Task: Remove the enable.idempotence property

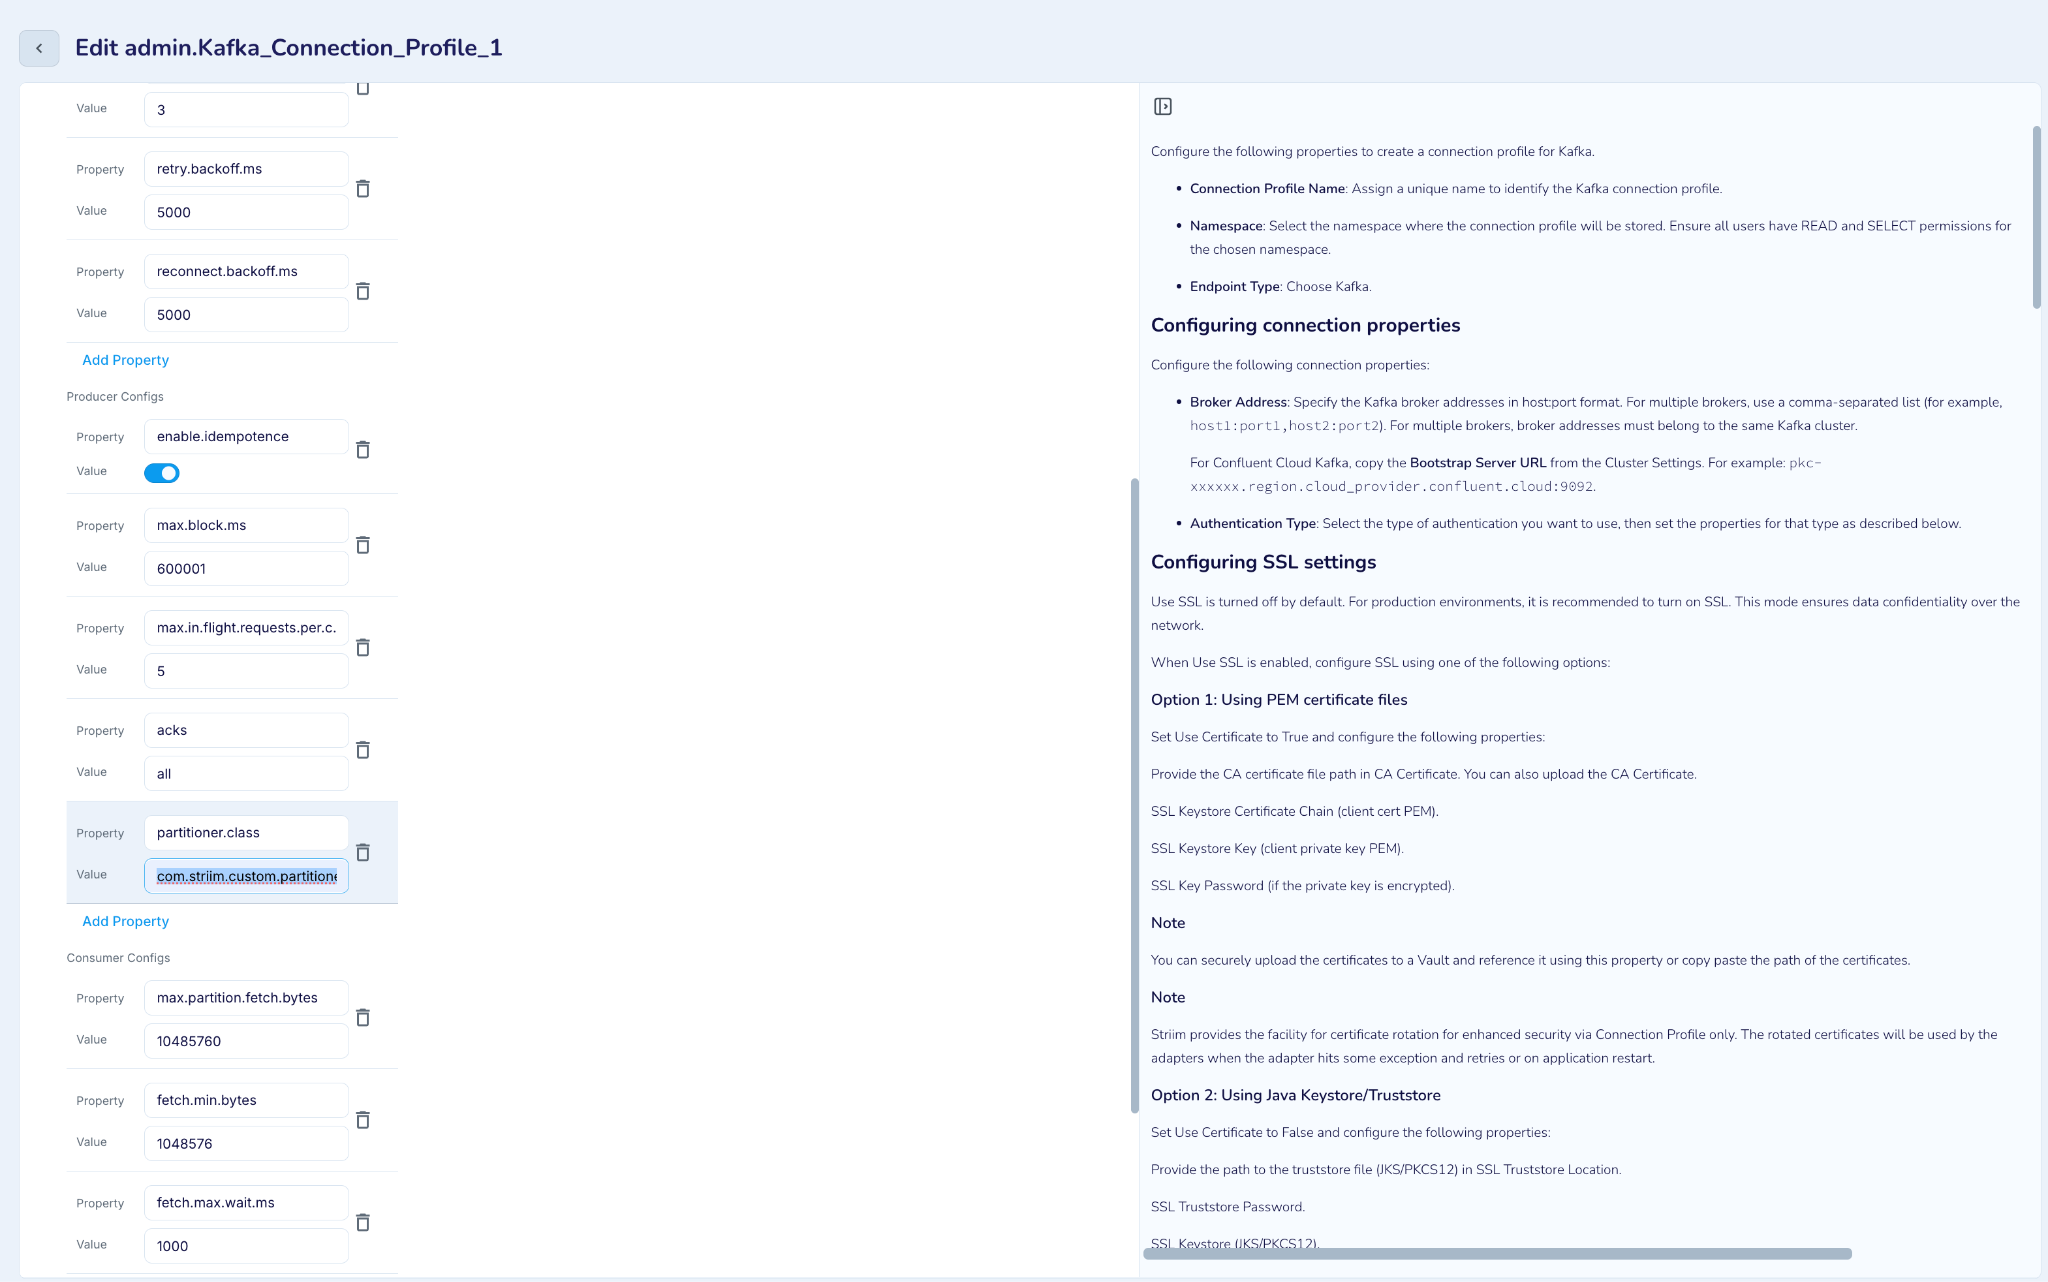Action: [363, 450]
